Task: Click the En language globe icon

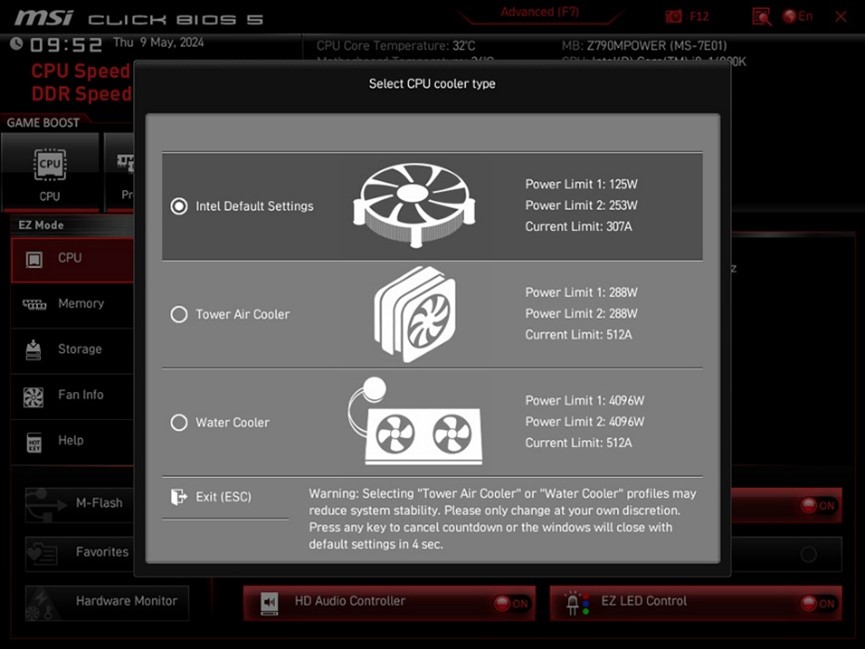Action: tap(789, 17)
